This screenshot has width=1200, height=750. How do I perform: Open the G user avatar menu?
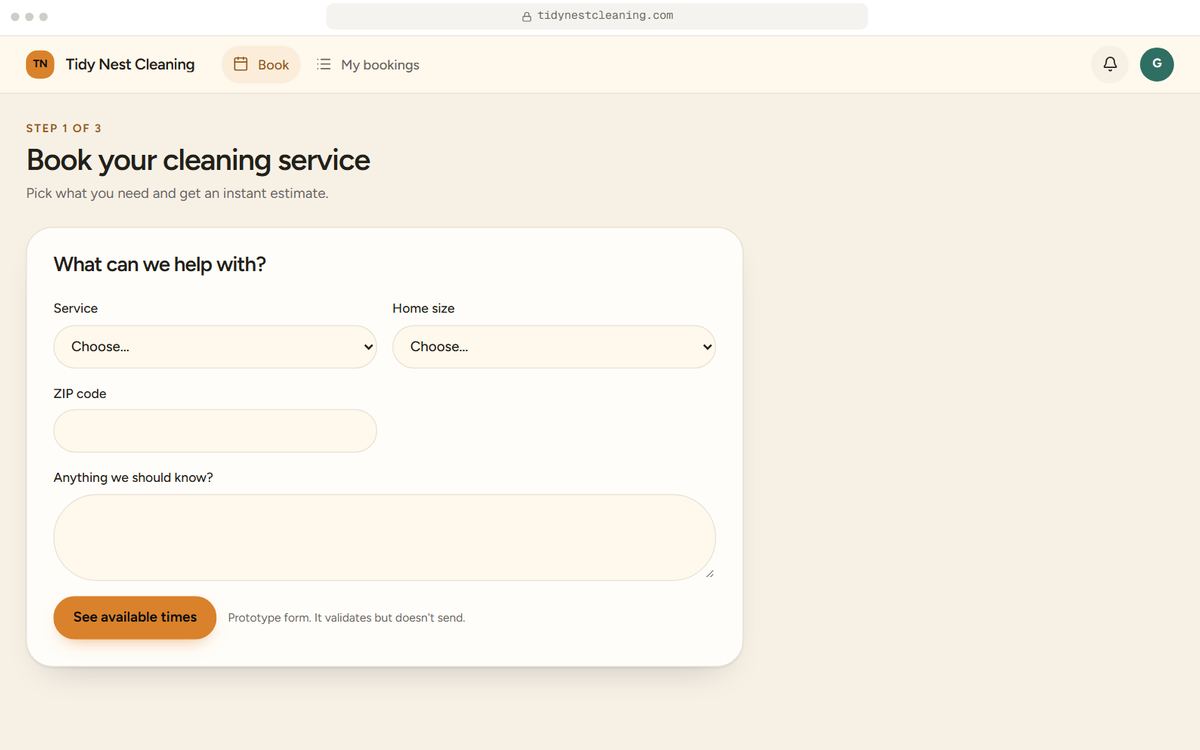pyautogui.click(x=1157, y=64)
